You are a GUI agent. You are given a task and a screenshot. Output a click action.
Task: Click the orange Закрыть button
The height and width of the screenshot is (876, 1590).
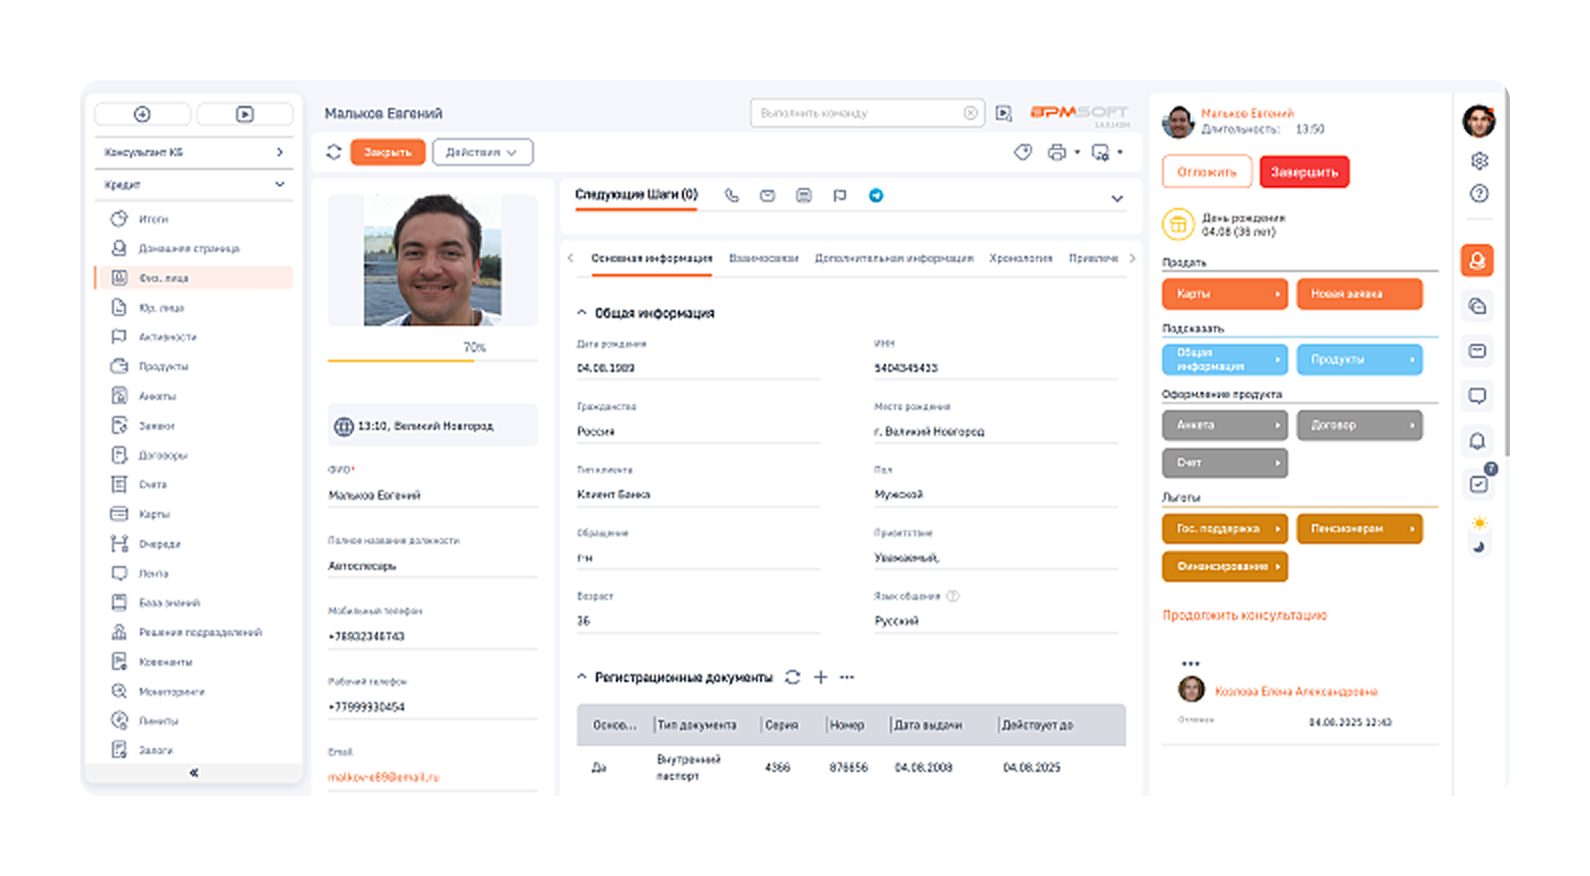pyautogui.click(x=388, y=152)
